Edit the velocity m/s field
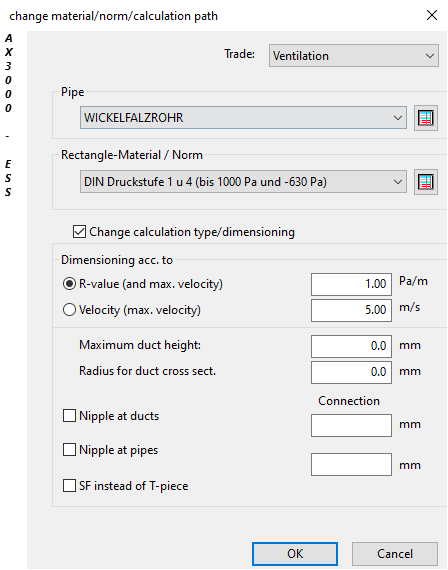Viewport: 448px width, 570px height. 351,310
